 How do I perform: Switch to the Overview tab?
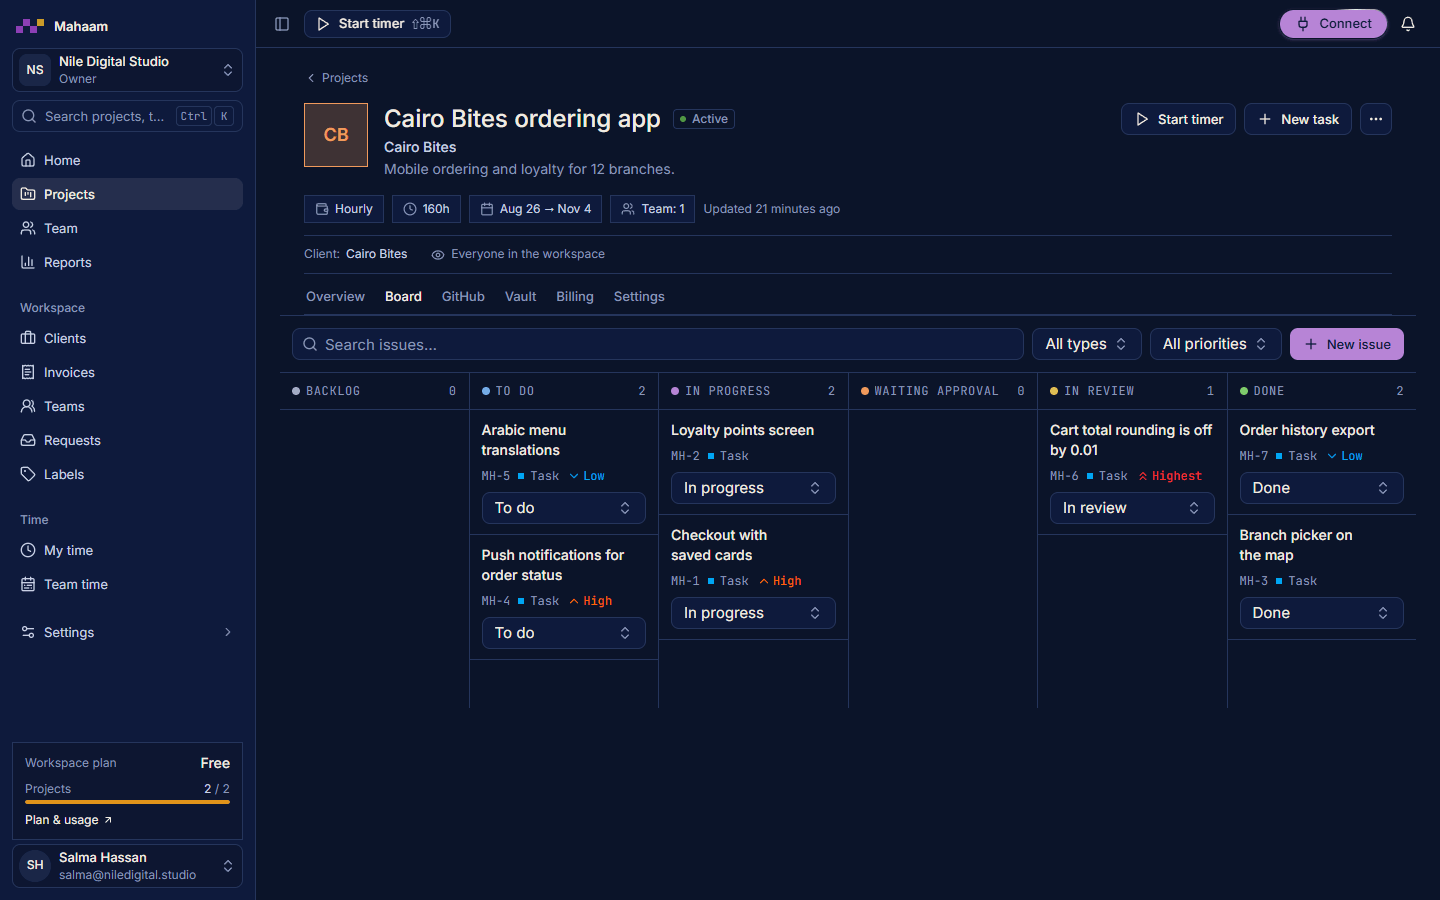[x=335, y=297]
